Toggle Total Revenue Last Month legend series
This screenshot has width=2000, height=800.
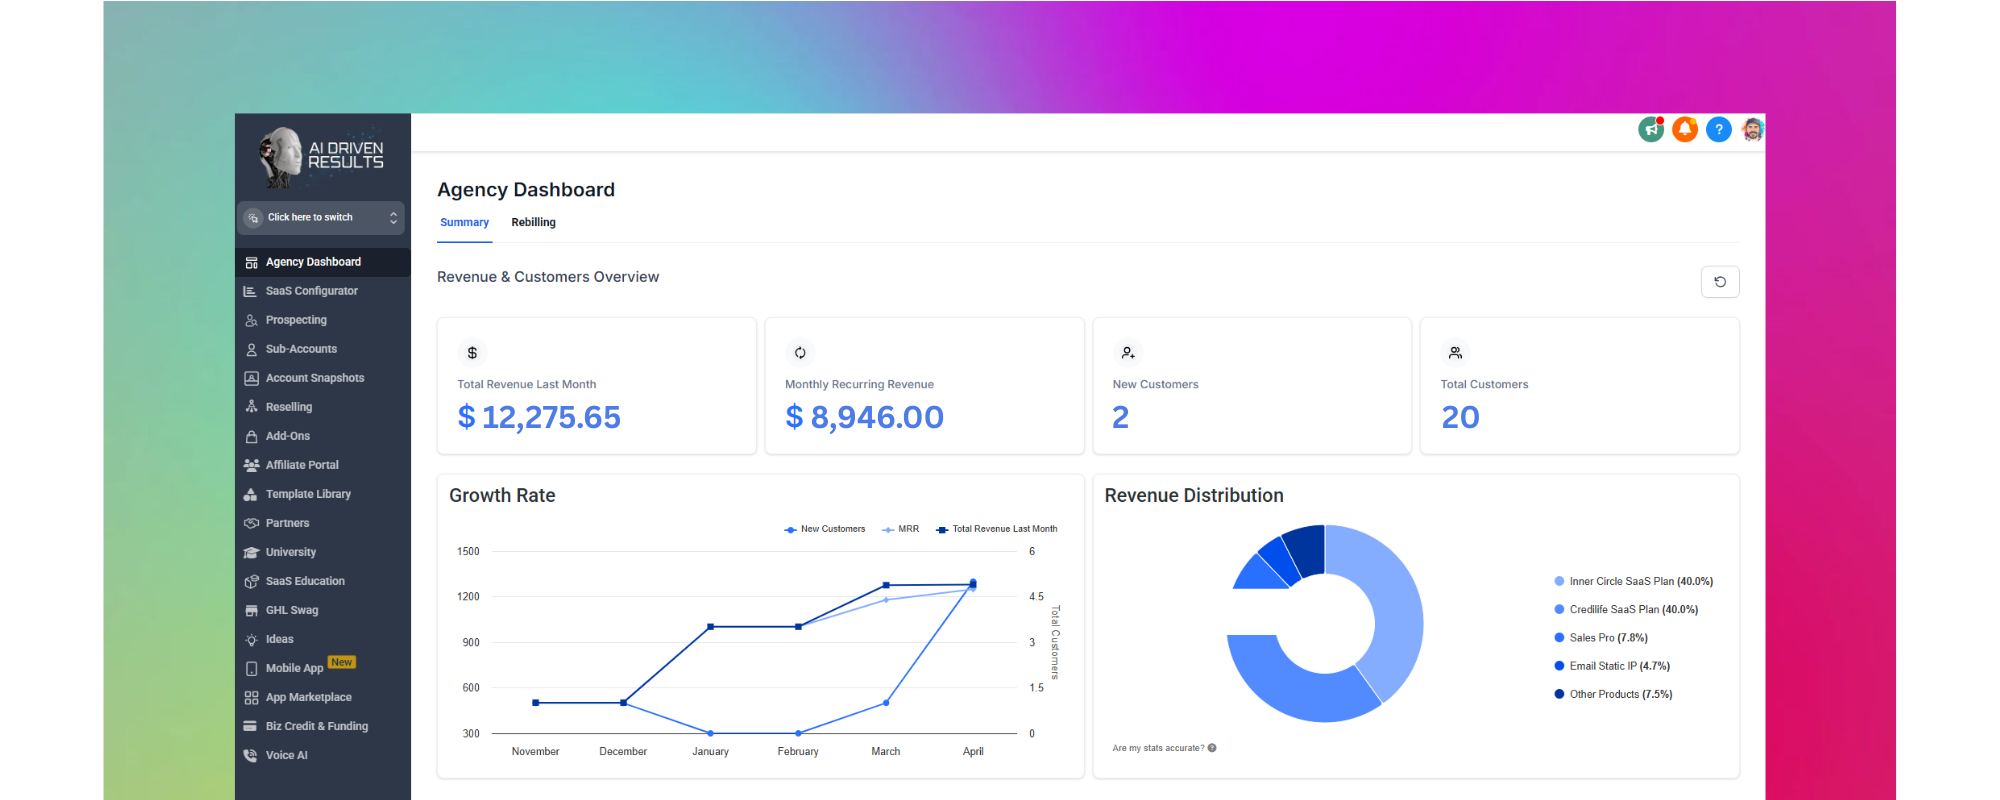(997, 529)
